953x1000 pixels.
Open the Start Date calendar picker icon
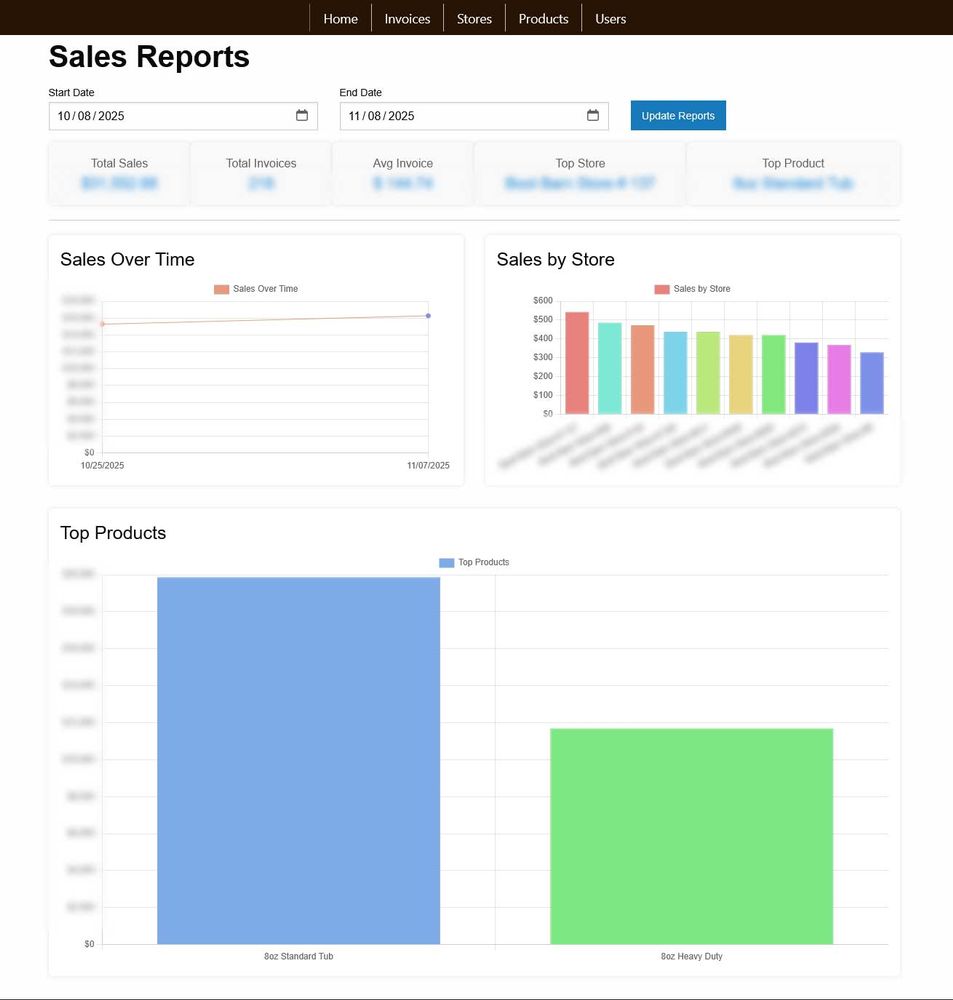click(x=302, y=116)
